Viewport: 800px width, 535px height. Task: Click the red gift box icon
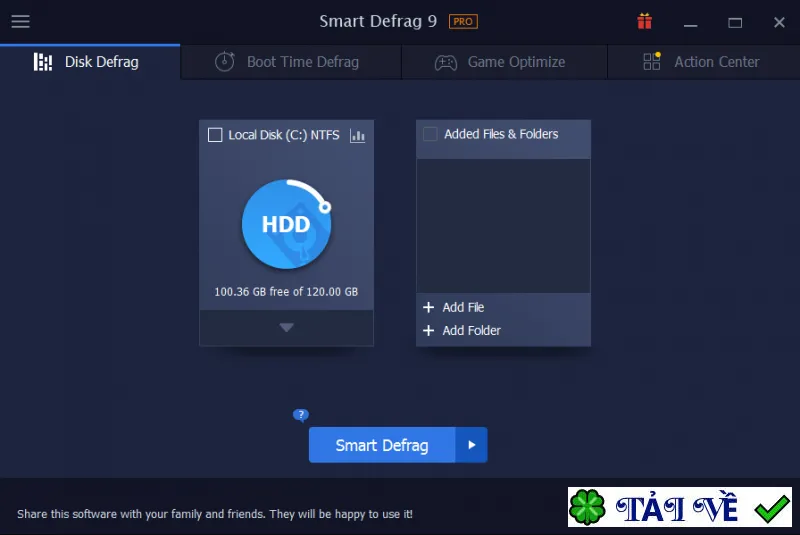tap(644, 21)
